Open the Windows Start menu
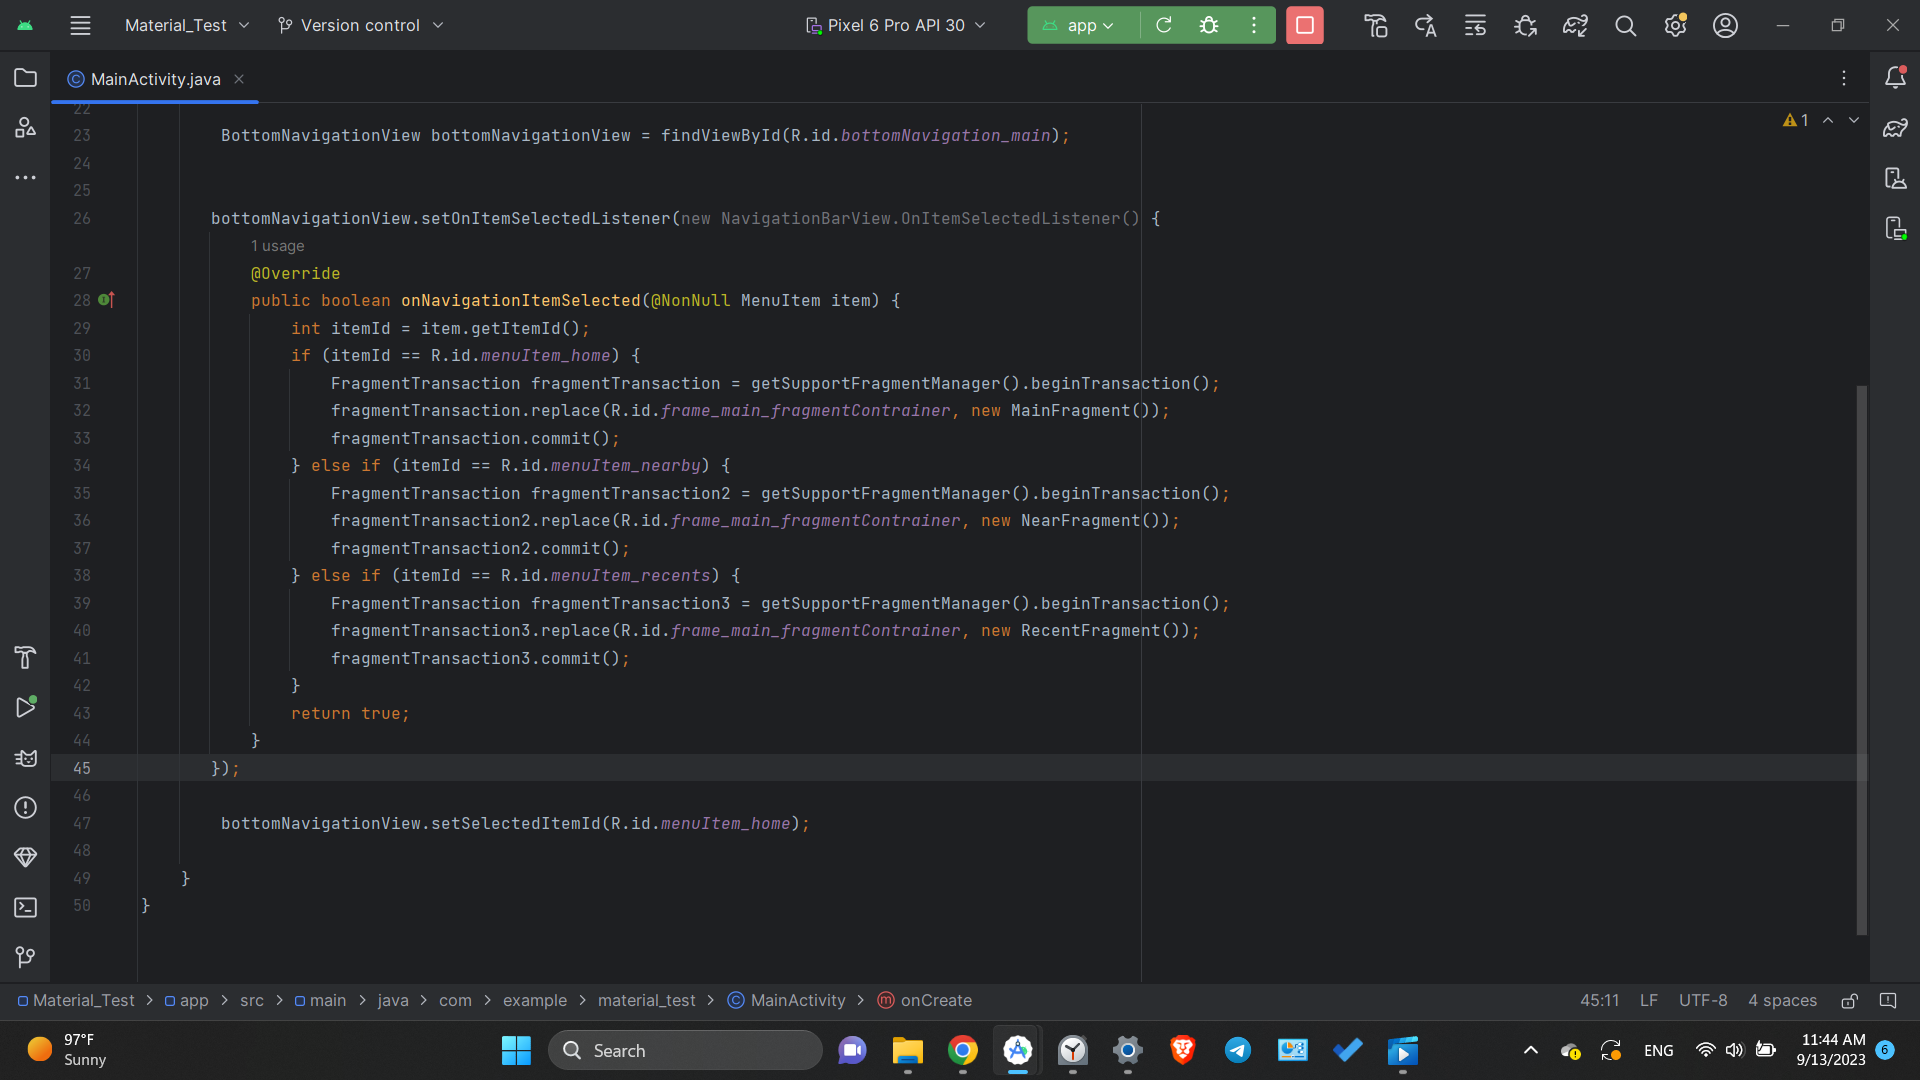Viewport: 1920px width, 1080px height. [516, 1050]
